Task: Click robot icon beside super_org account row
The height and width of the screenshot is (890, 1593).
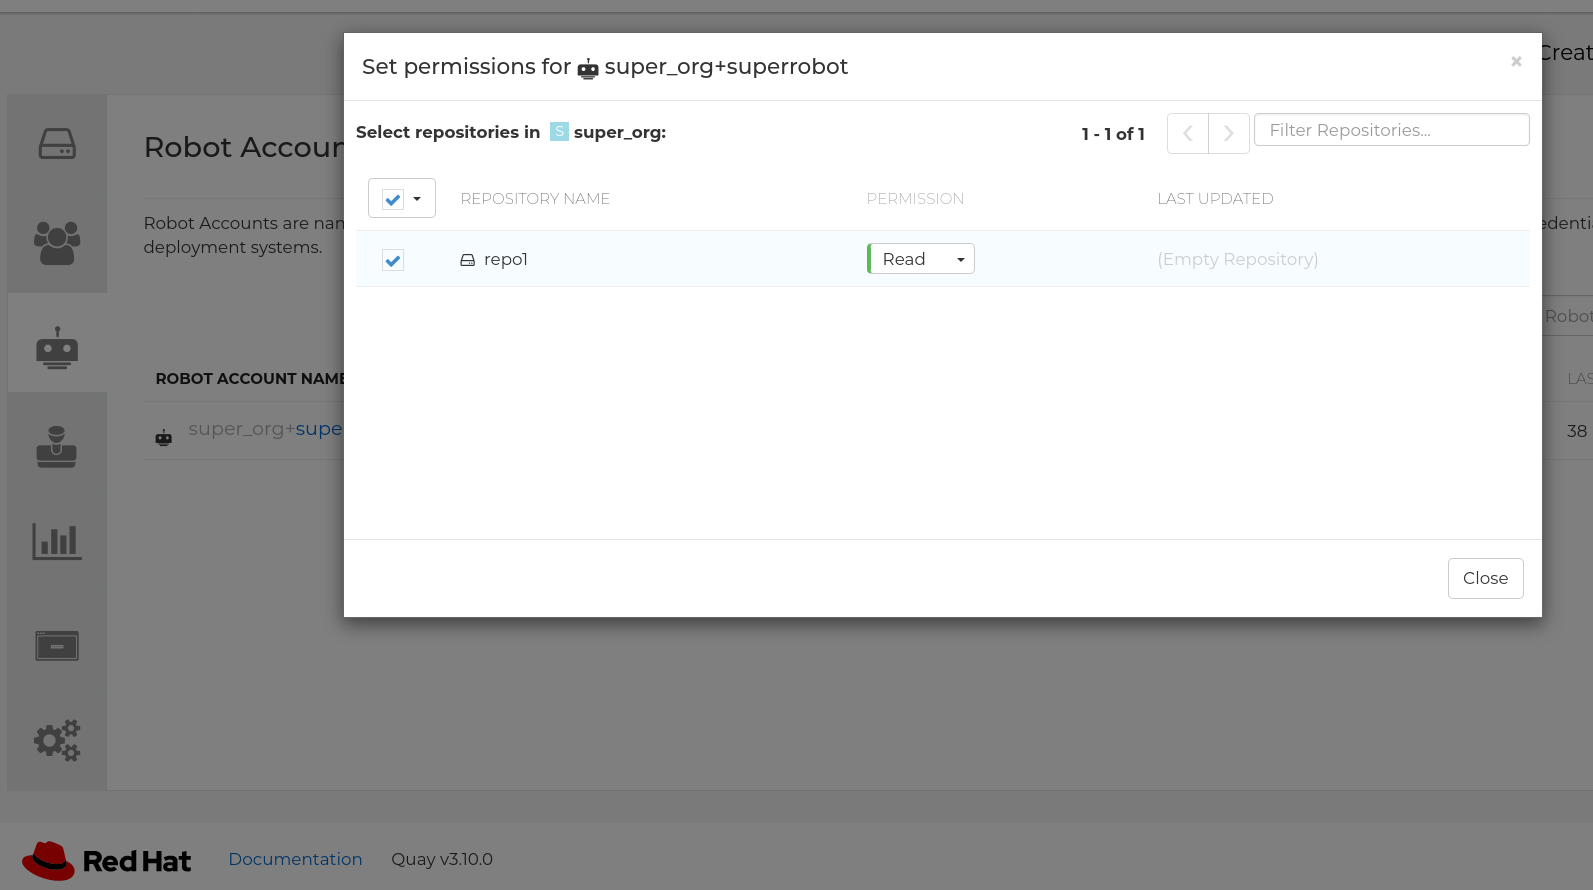Action: point(164,437)
